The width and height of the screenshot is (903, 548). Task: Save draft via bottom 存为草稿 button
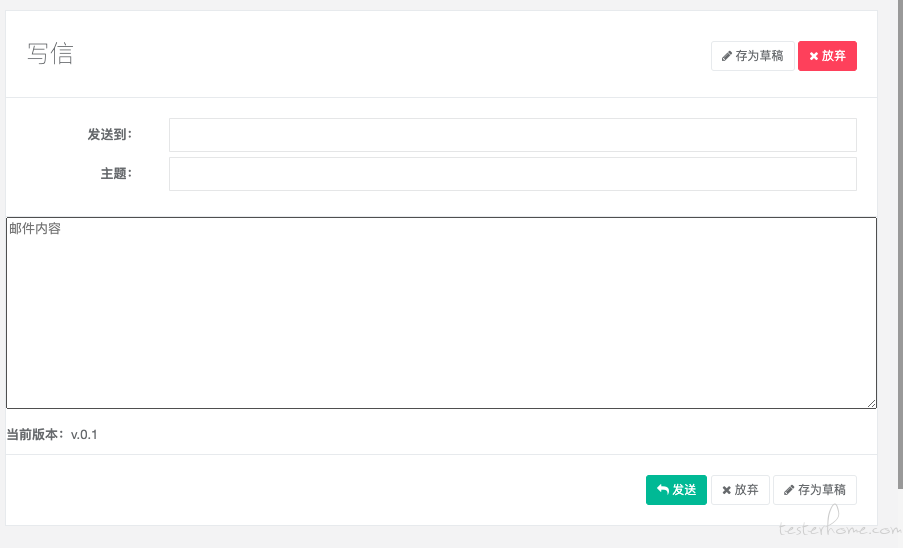coord(815,490)
